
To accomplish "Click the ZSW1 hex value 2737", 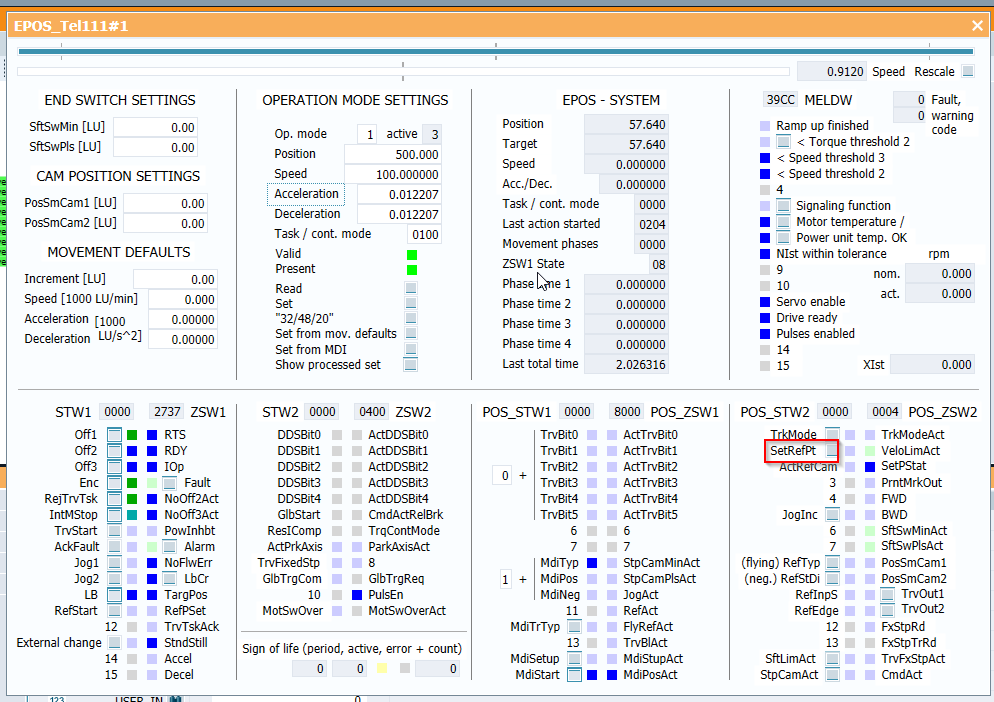I will tap(167, 412).
